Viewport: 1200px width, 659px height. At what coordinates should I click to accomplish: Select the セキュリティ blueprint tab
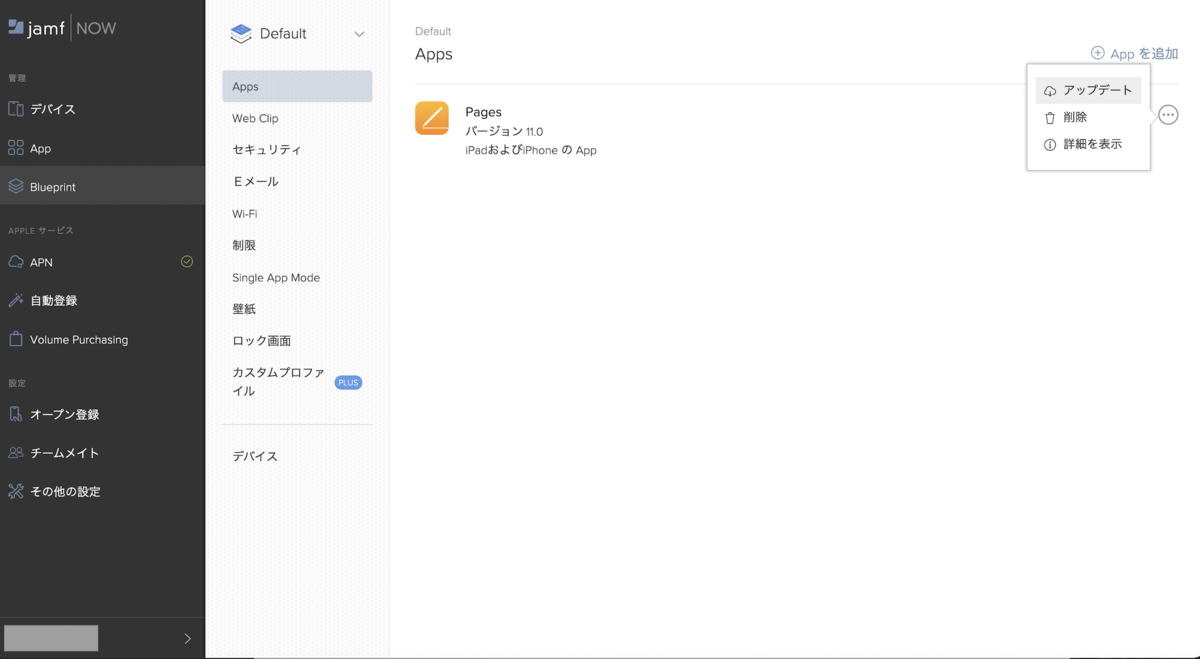click(x=297, y=149)
